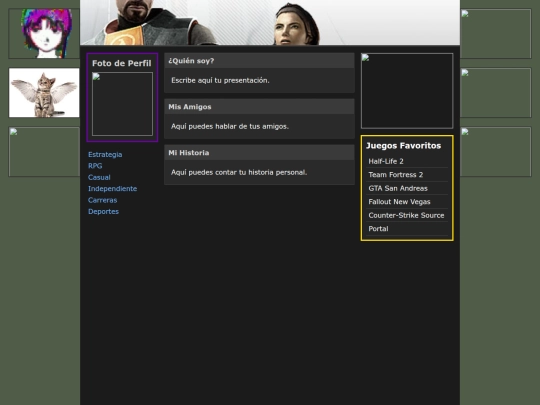Open the Estrategia category link

click(105, 155)
